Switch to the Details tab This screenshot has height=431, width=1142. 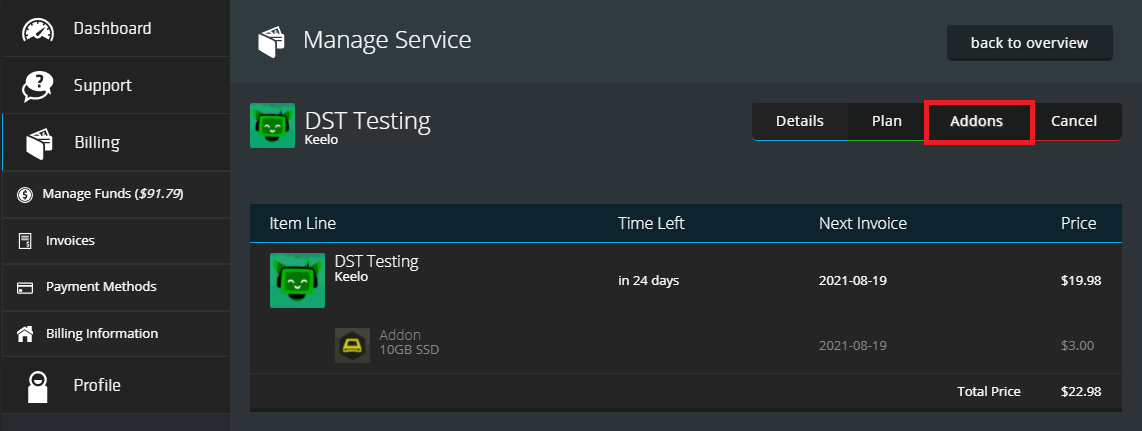pyautogui.click(x=800, y=121)
